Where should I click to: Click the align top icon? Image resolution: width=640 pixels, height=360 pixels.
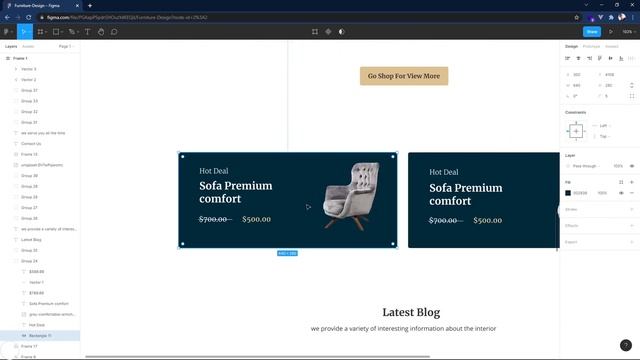coord(600,58)
